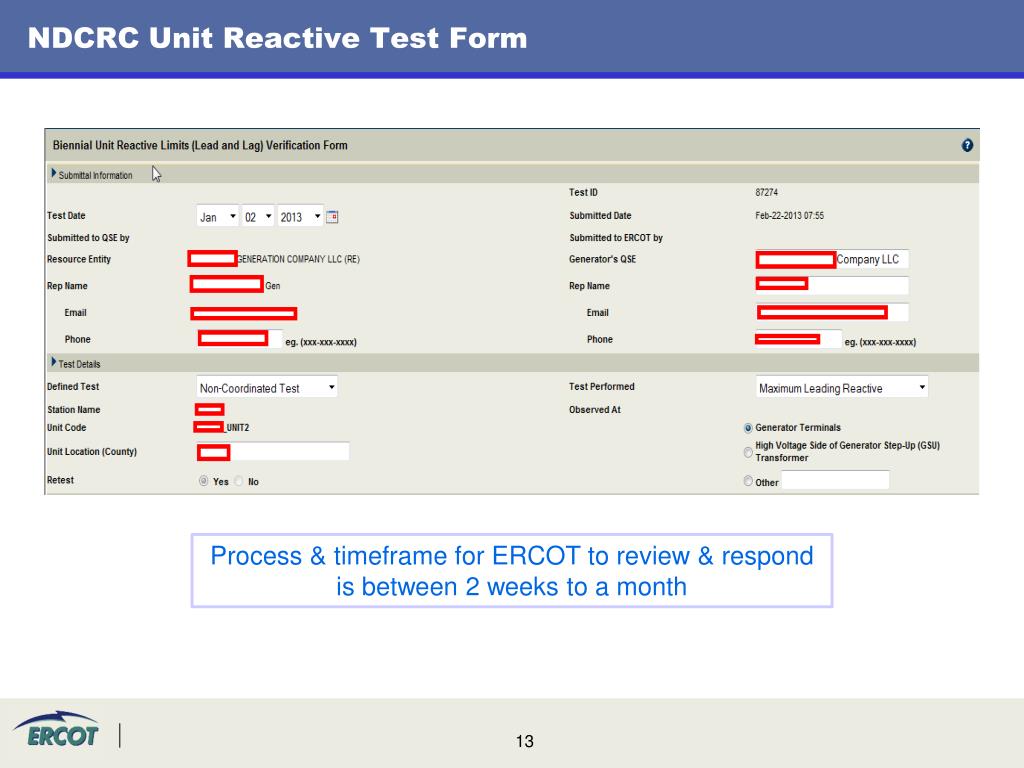1024x768 pixels.
Task: Click the Unit Location (County) input field
Action: coord(272,452)
